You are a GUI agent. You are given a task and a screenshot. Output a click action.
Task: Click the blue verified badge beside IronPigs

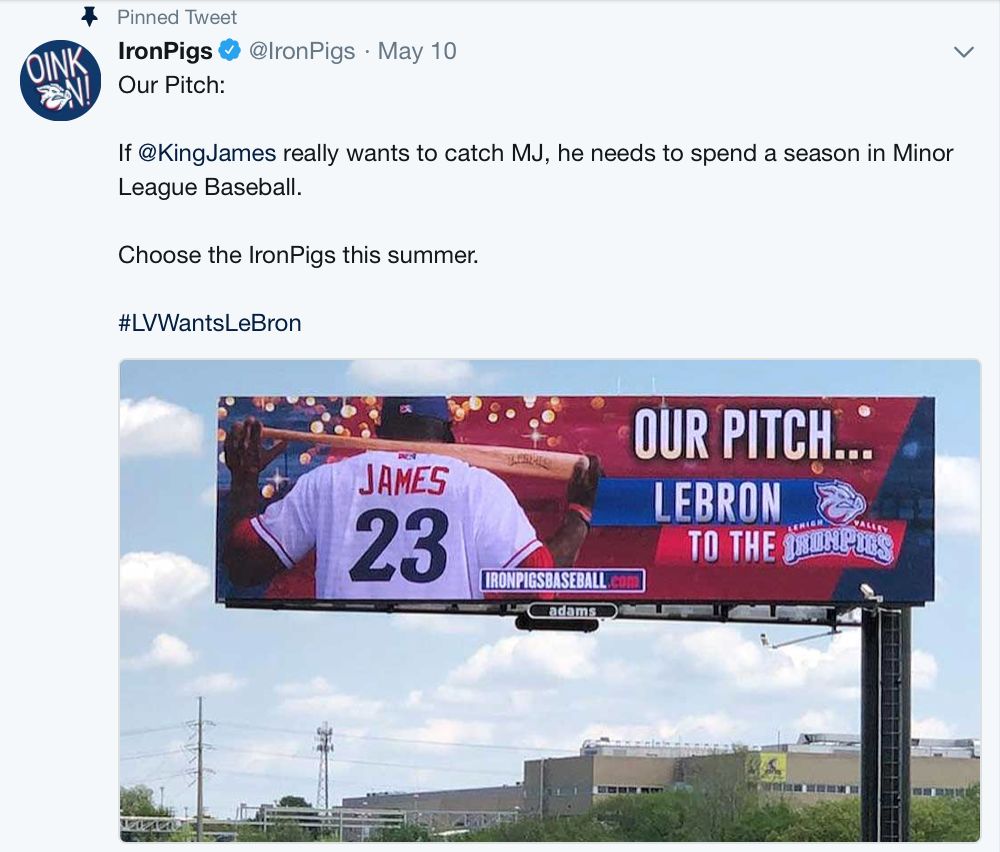[x=230, y=51]
